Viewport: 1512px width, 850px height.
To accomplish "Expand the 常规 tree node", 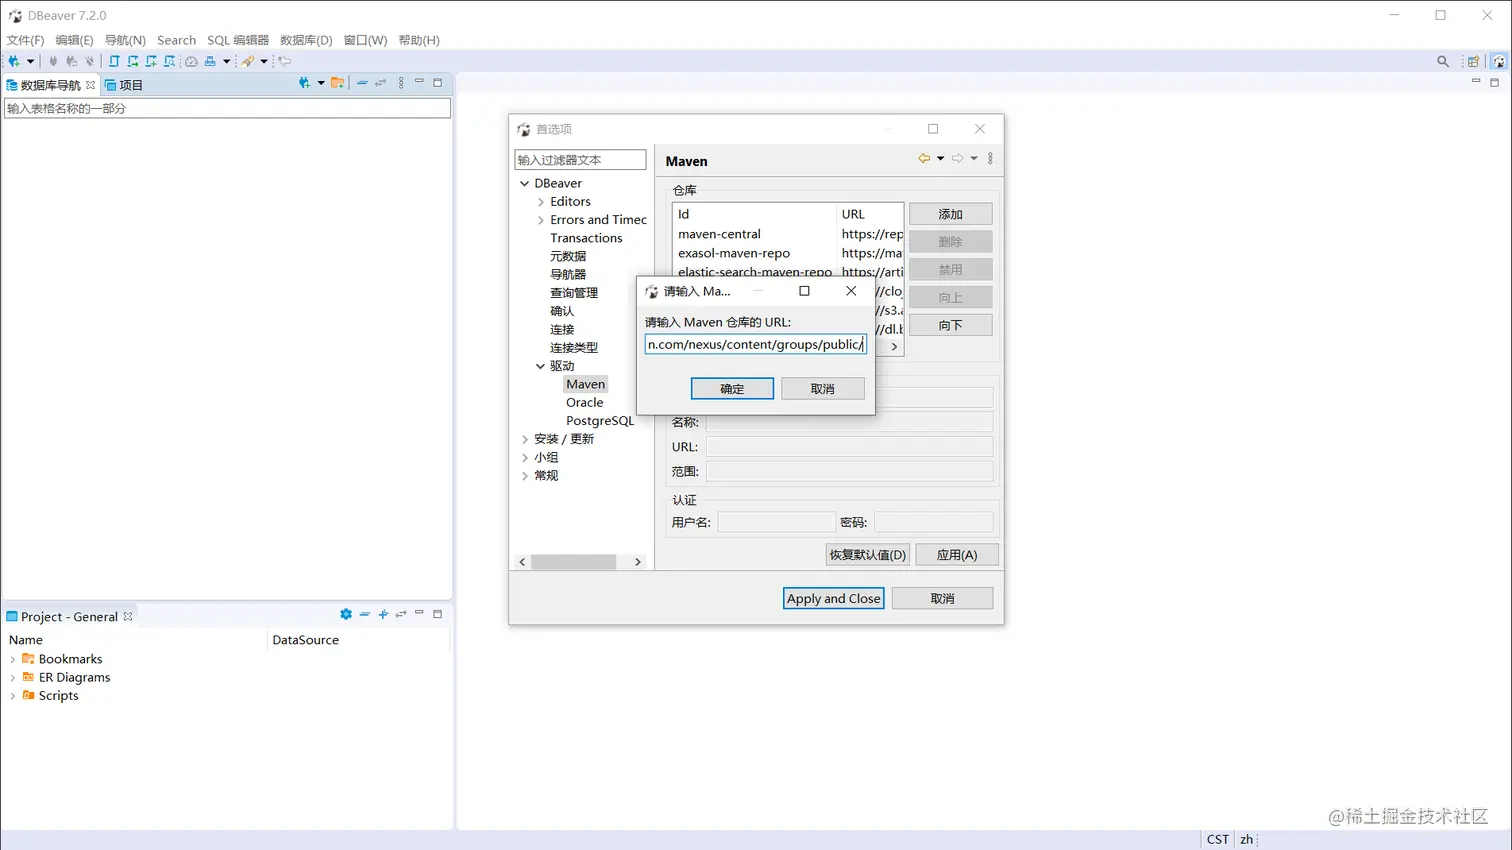I will pyautogui.click(x=524, y=476).
